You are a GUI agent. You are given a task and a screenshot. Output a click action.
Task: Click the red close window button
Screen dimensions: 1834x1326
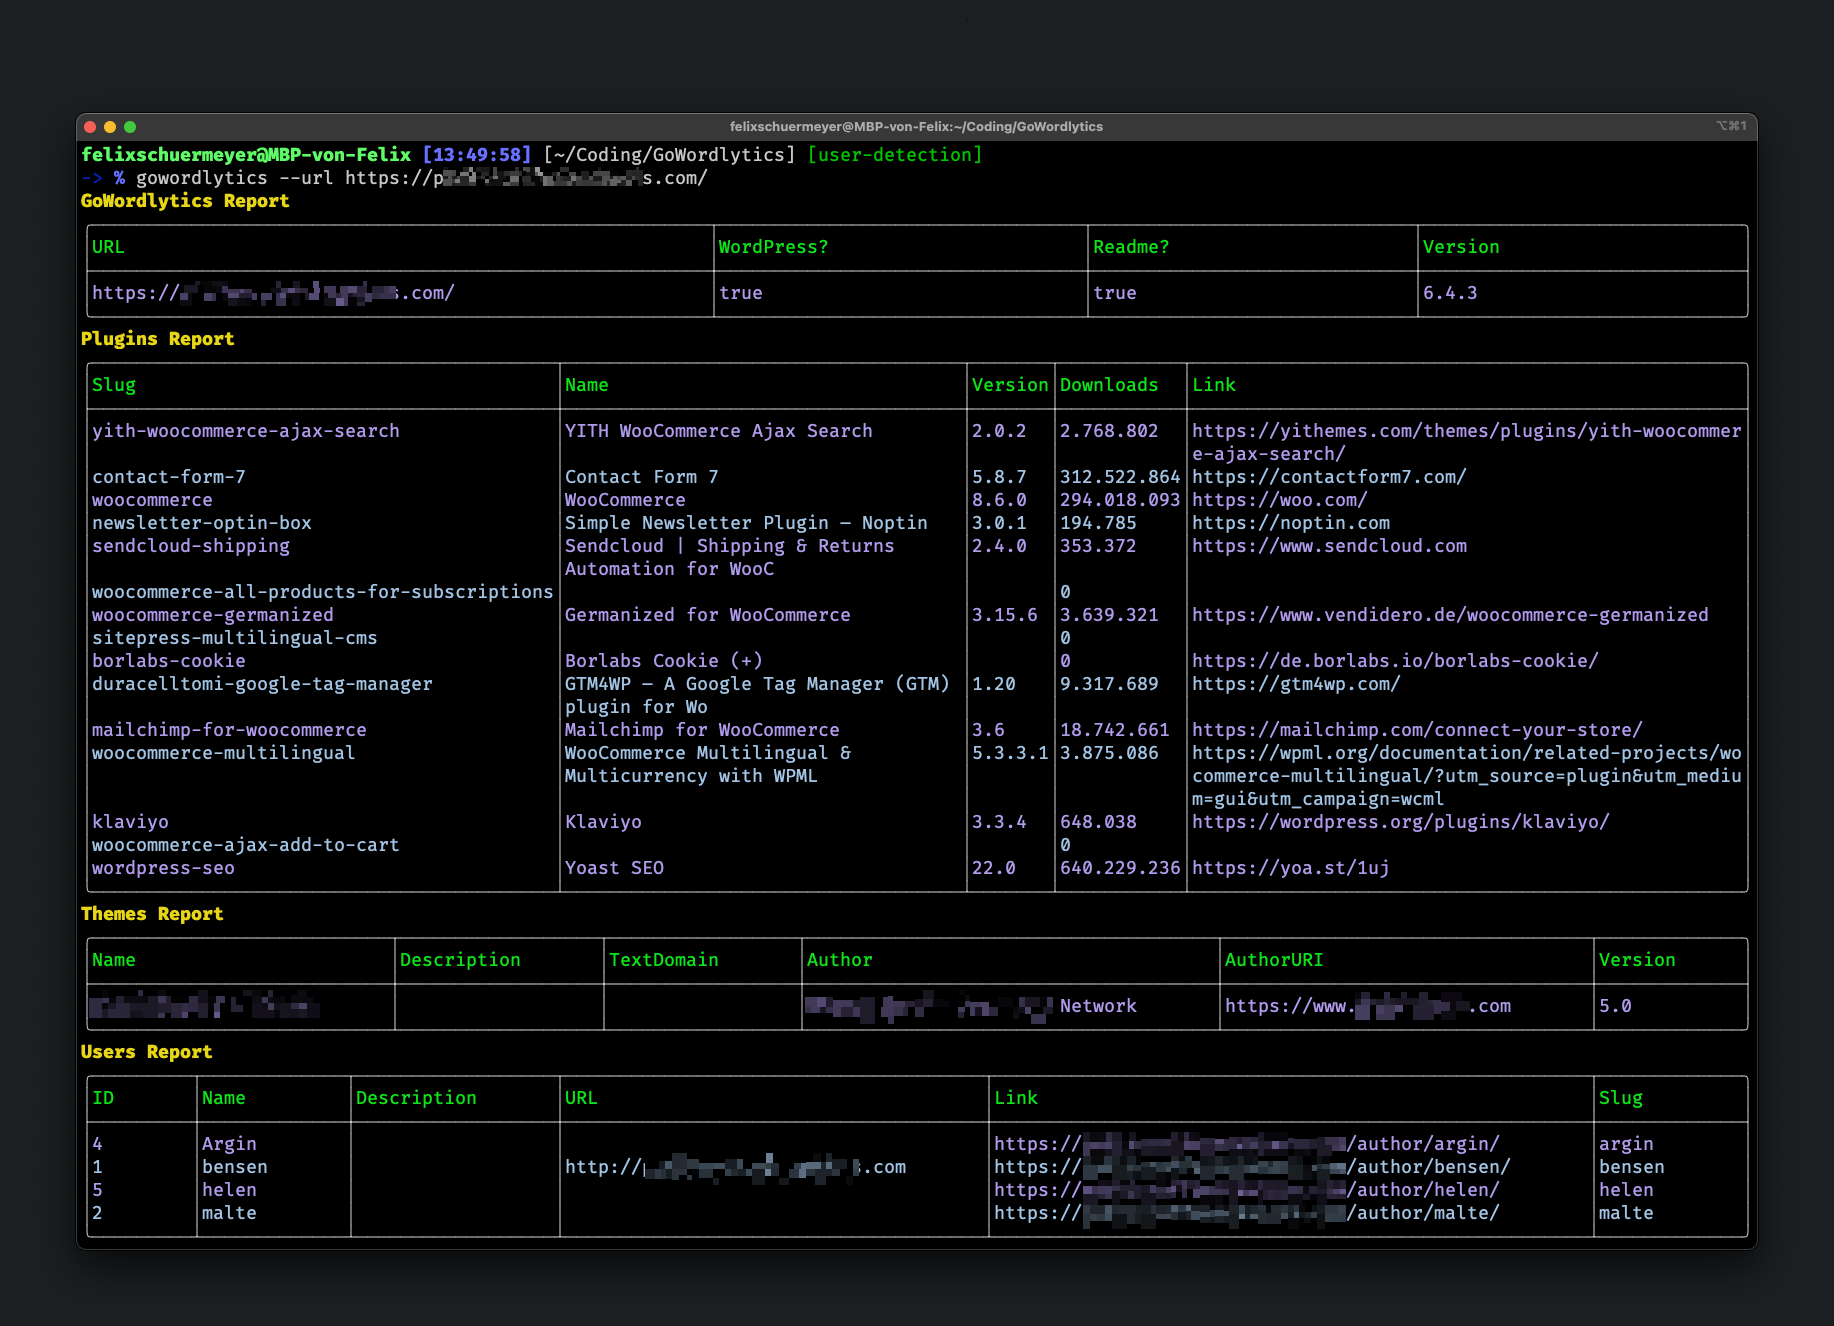[x=90, y=127]
